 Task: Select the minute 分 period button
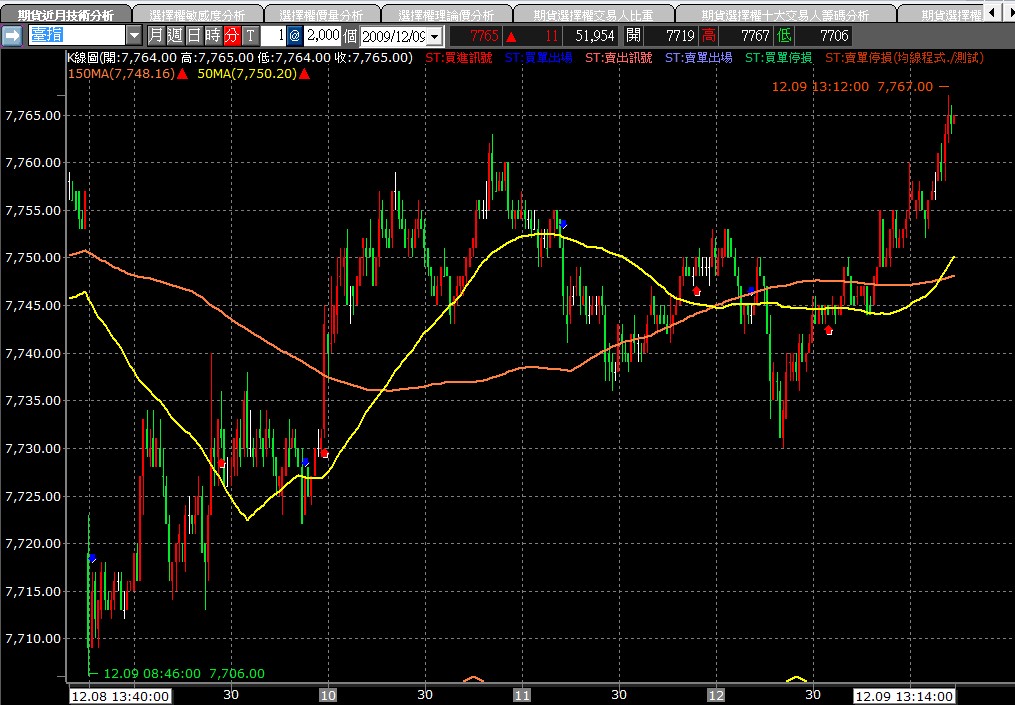pos(231,35)
